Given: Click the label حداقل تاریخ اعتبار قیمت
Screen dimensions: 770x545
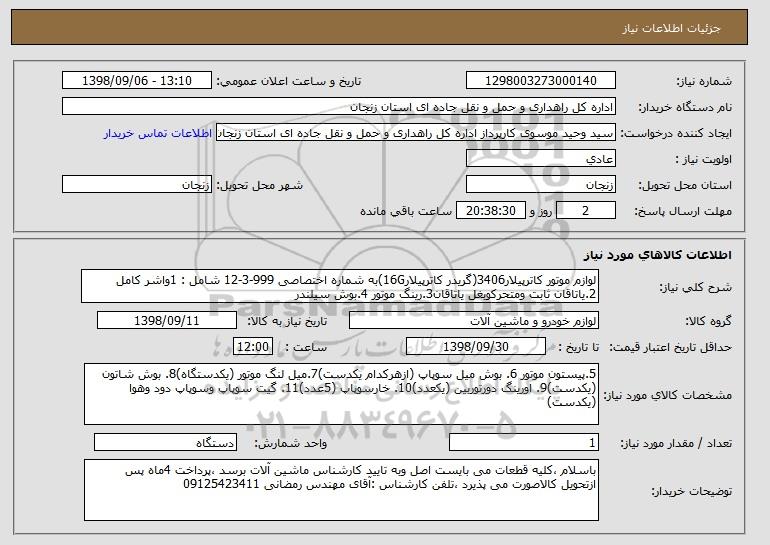Looking at the screenshot, I should point(671,348).
